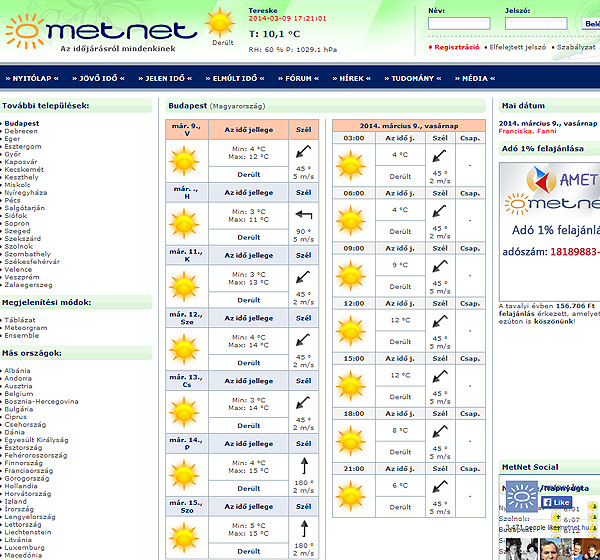Image resolution: width=600 pixels, height=560 pixels.
Task: Click the upward wind arrow for már. 14., P
Action: click(x=304, y=466)
